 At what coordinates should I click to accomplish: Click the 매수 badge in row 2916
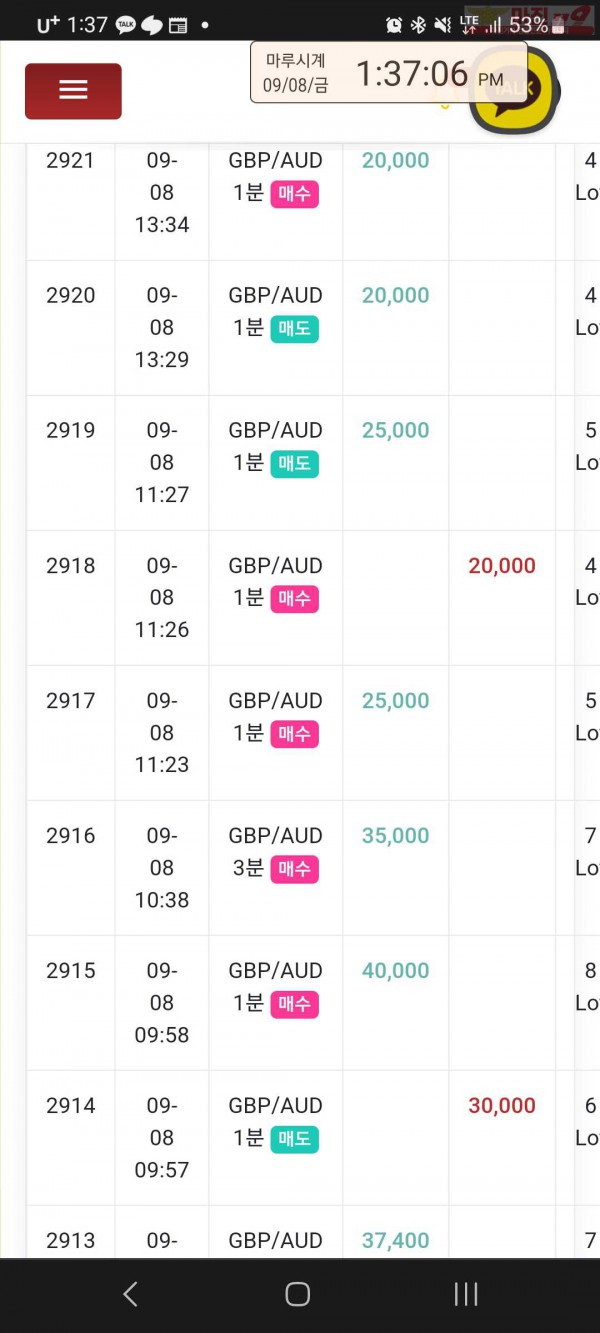pos(295,869)
